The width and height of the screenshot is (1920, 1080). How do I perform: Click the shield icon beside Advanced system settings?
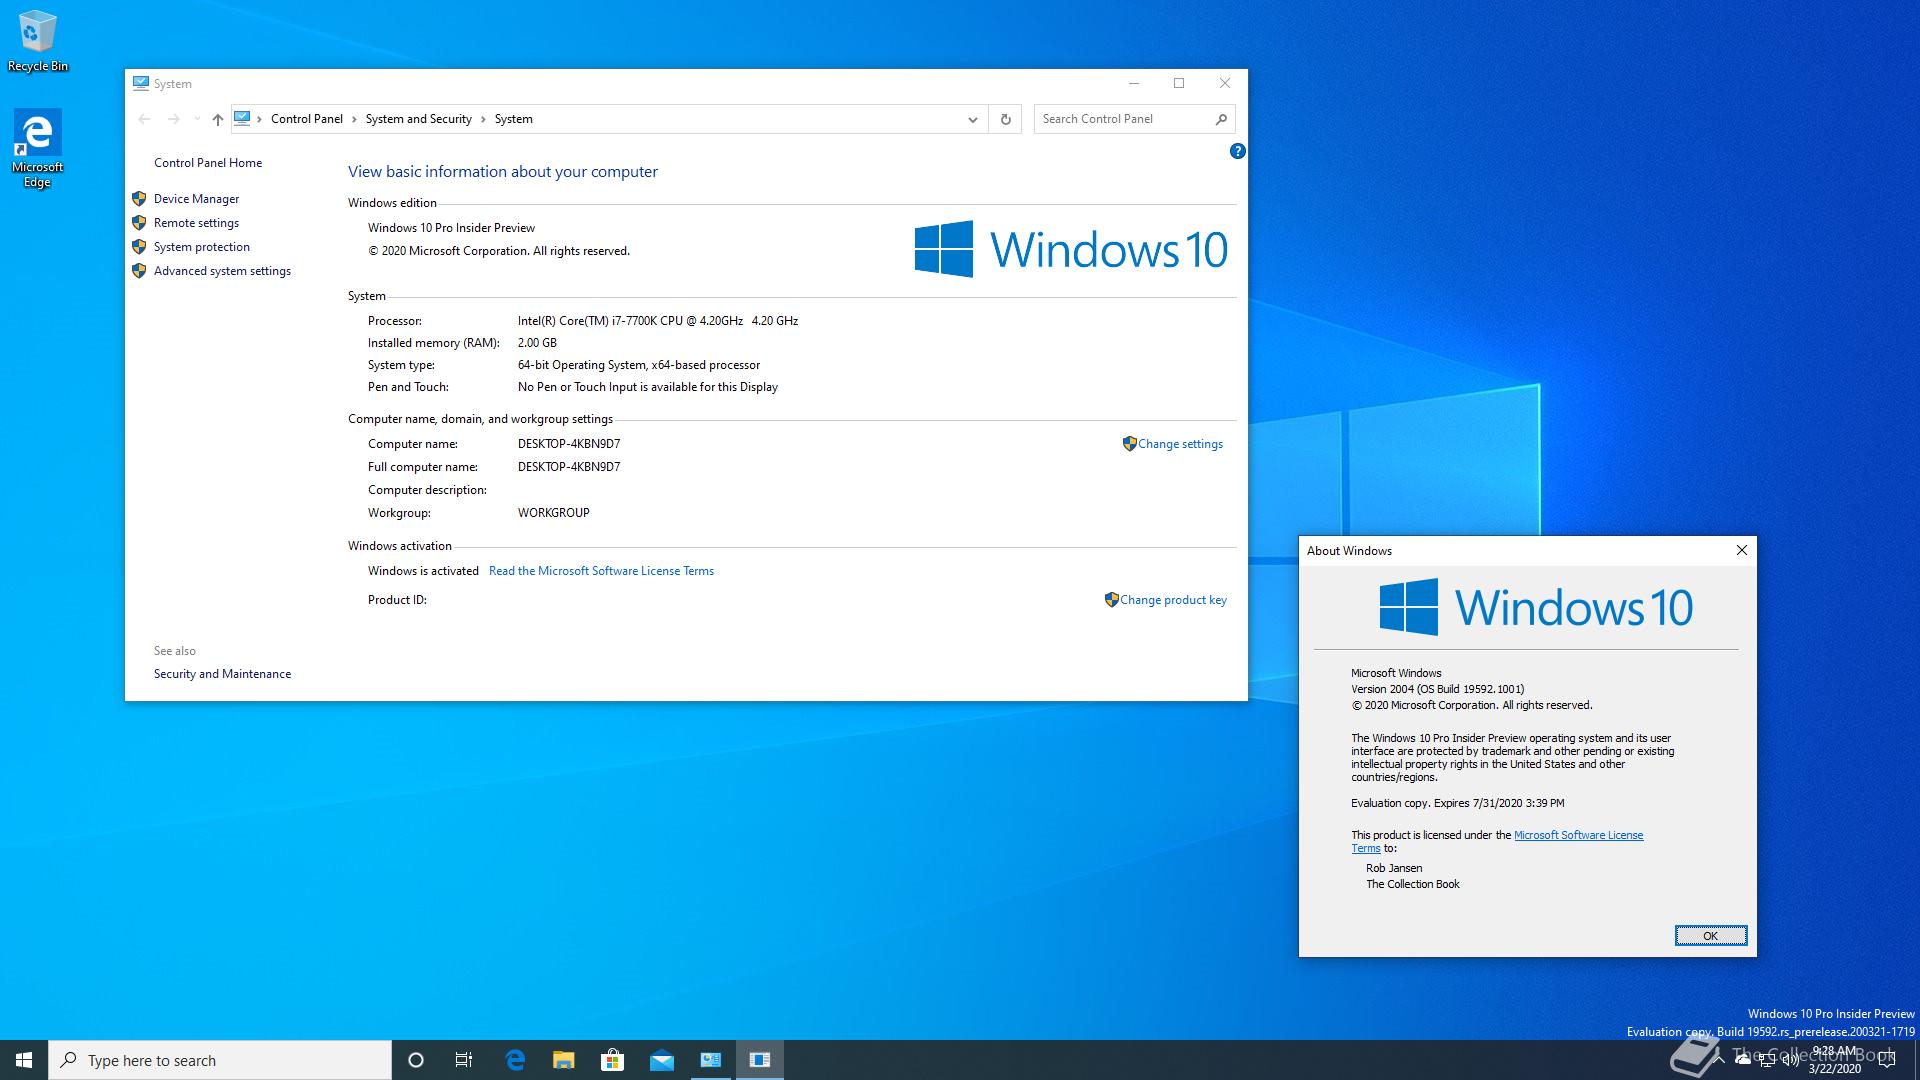coord(139,271)
